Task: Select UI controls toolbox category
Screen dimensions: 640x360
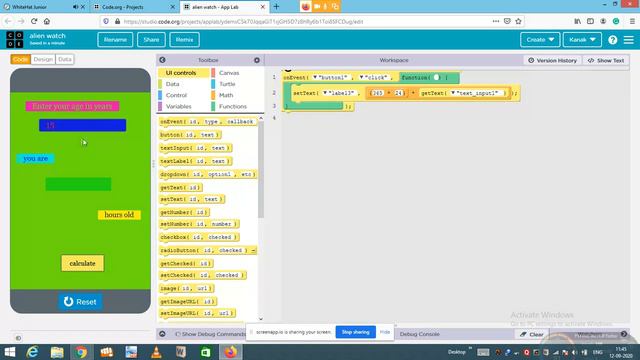Action: point(184,73)
